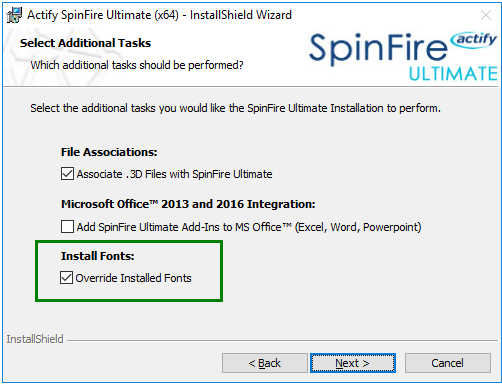Click the SpinFire logo text
Image resolution: width=502 pixels, height=384 pixels.
(x=378, y=49)
